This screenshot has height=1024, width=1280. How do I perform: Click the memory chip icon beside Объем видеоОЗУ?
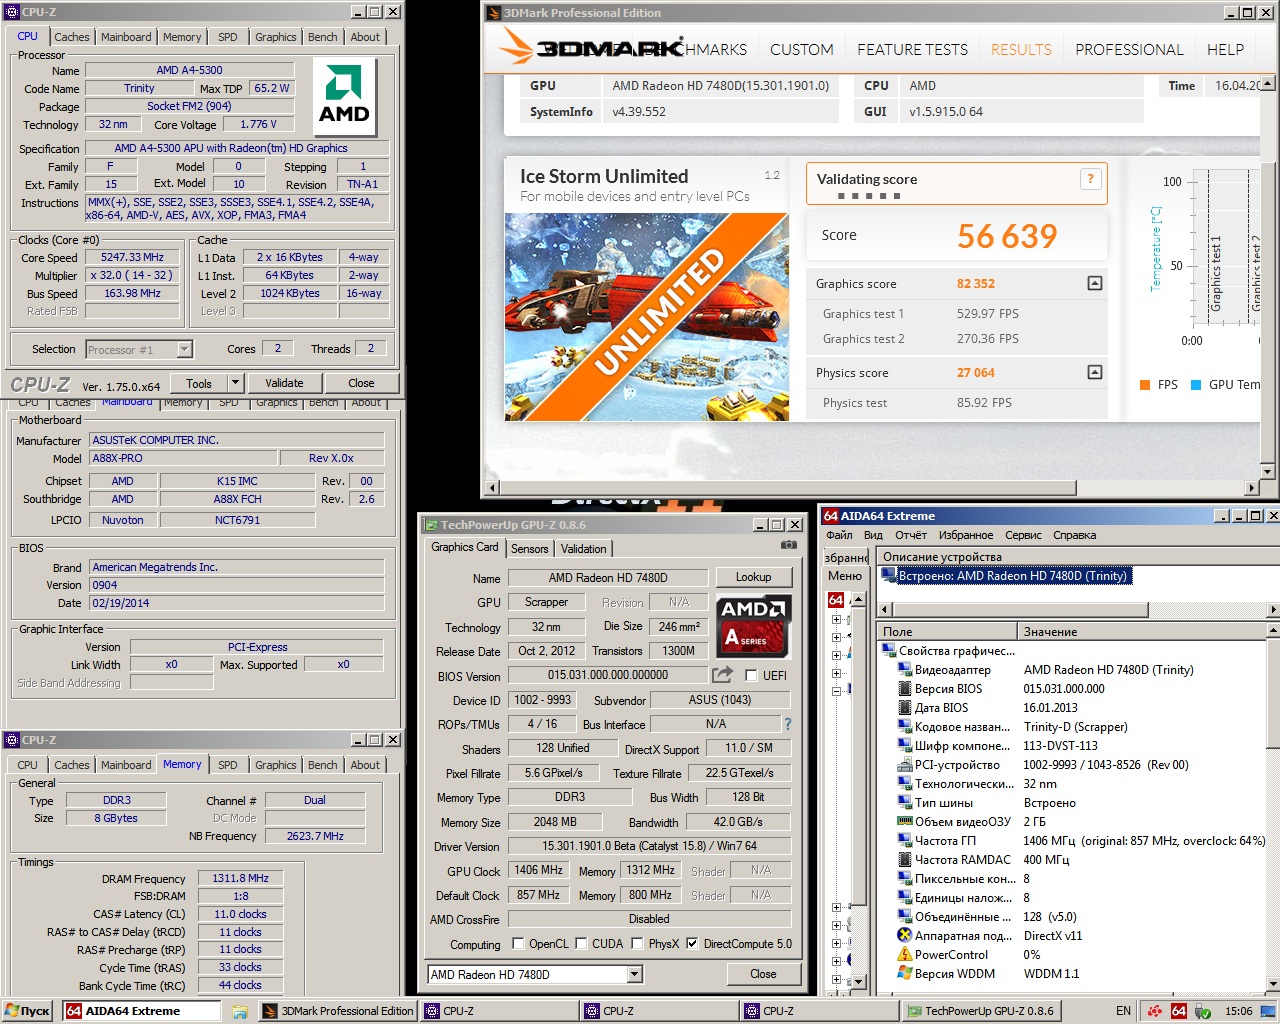coord(905,822)
